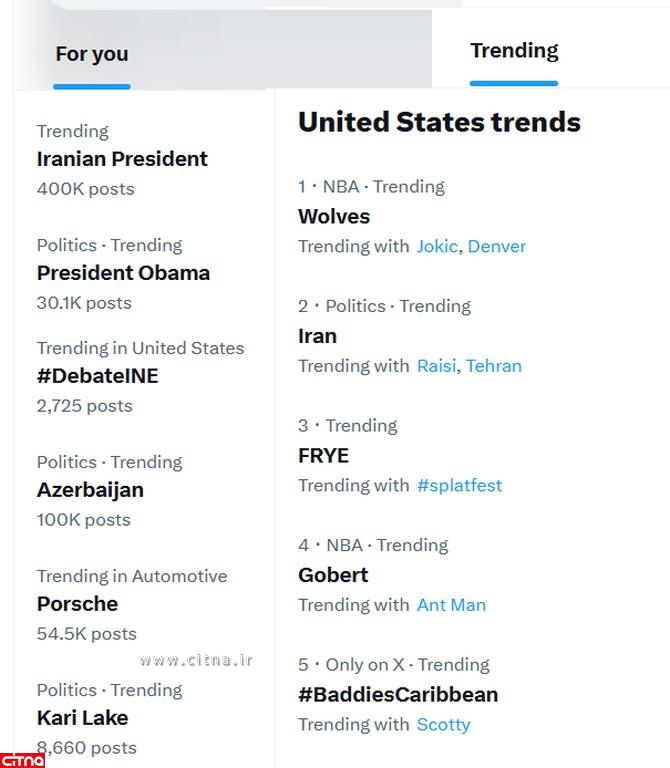Click the Ant Man related link
This screenshot has height=768, width=670.
click(451, 605)
